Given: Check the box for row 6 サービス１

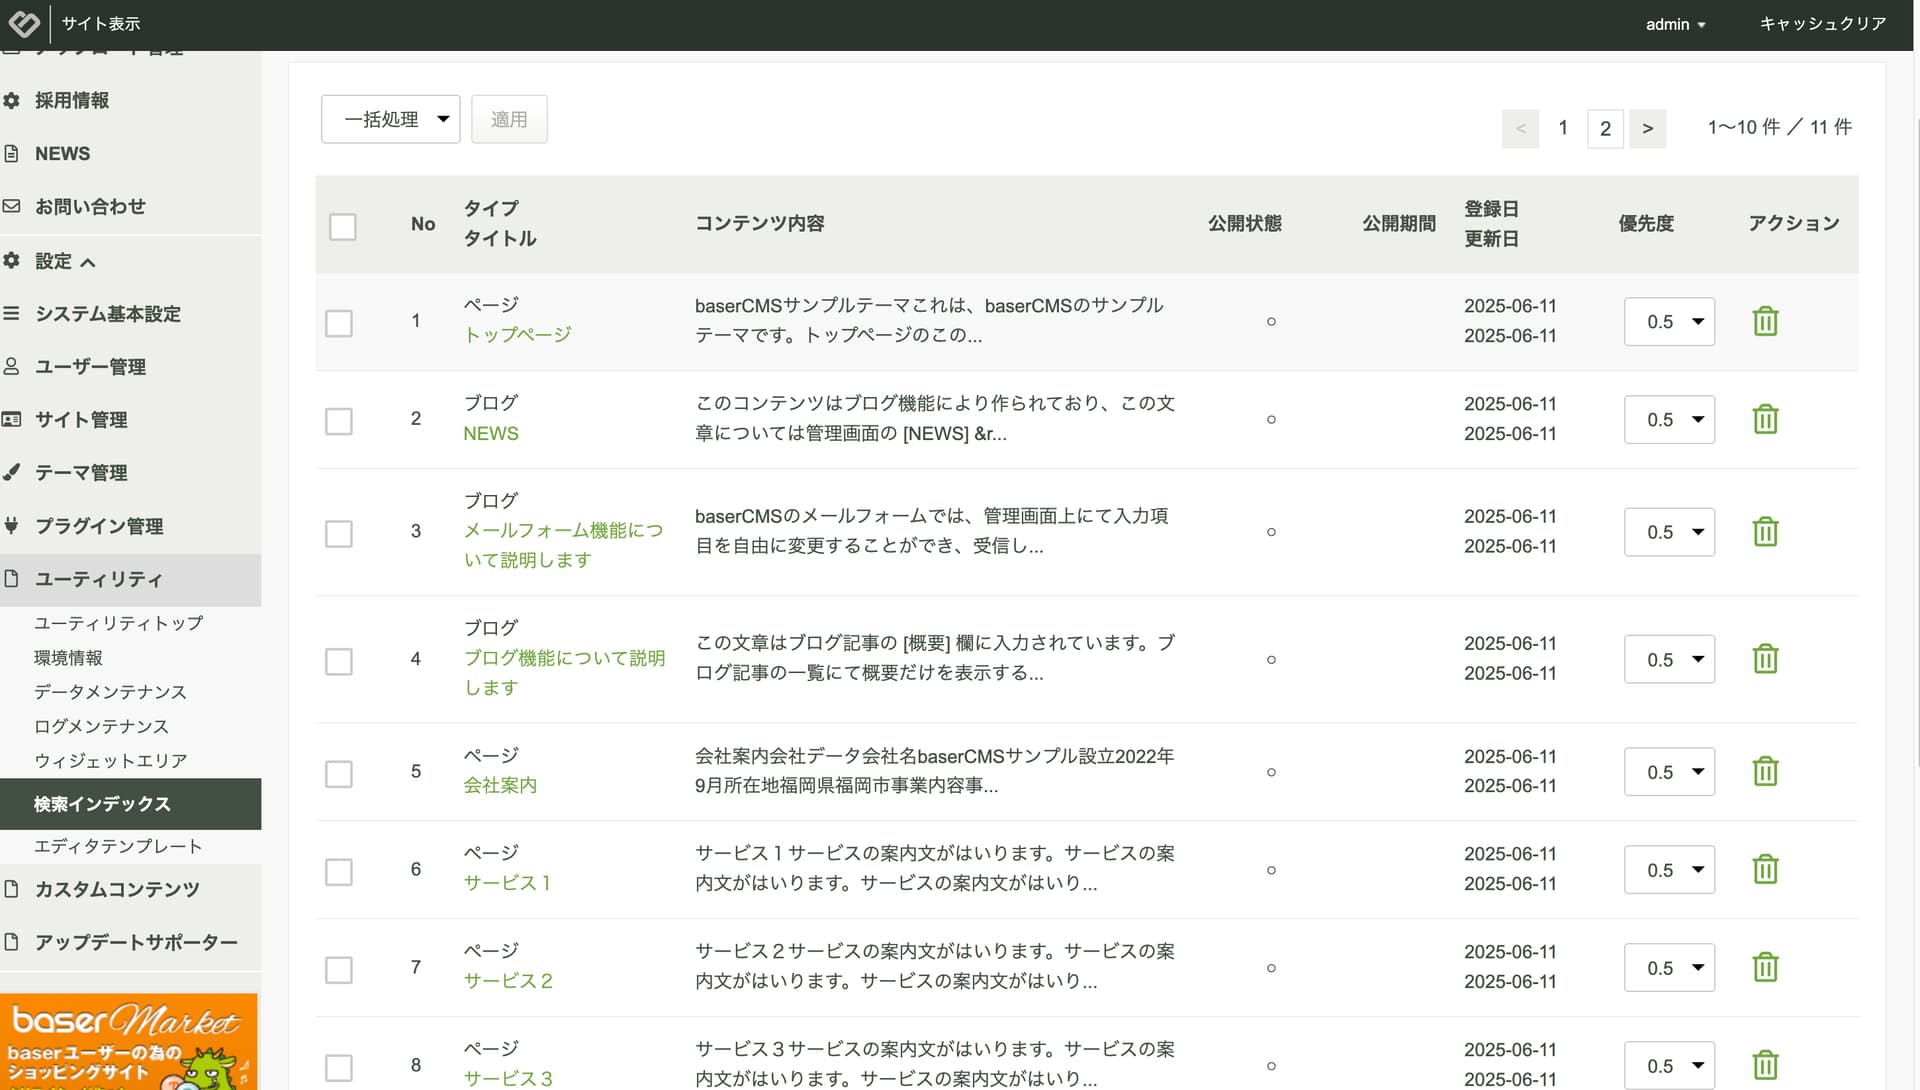Looking at the screenshot, I should point(339,871).
